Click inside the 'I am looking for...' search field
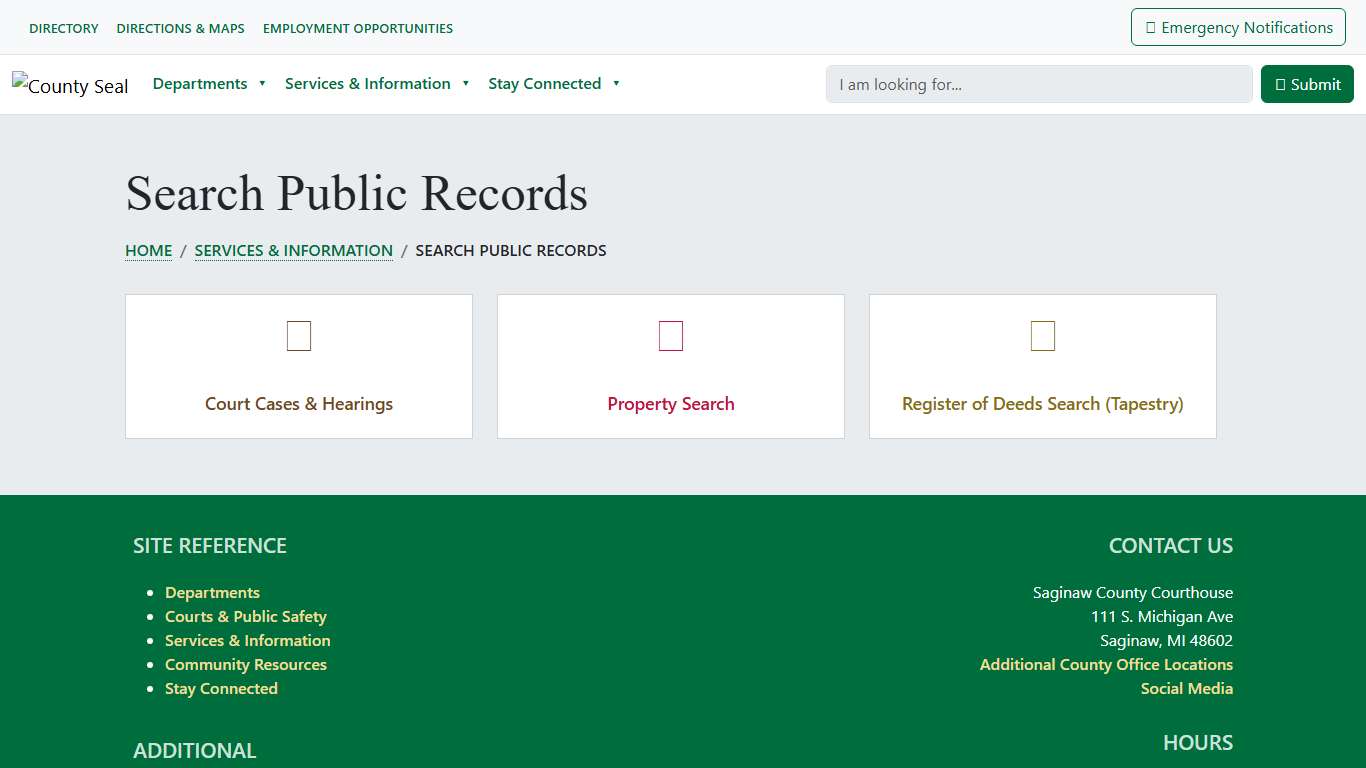 pyautogui.click(x=1038, y=84)
